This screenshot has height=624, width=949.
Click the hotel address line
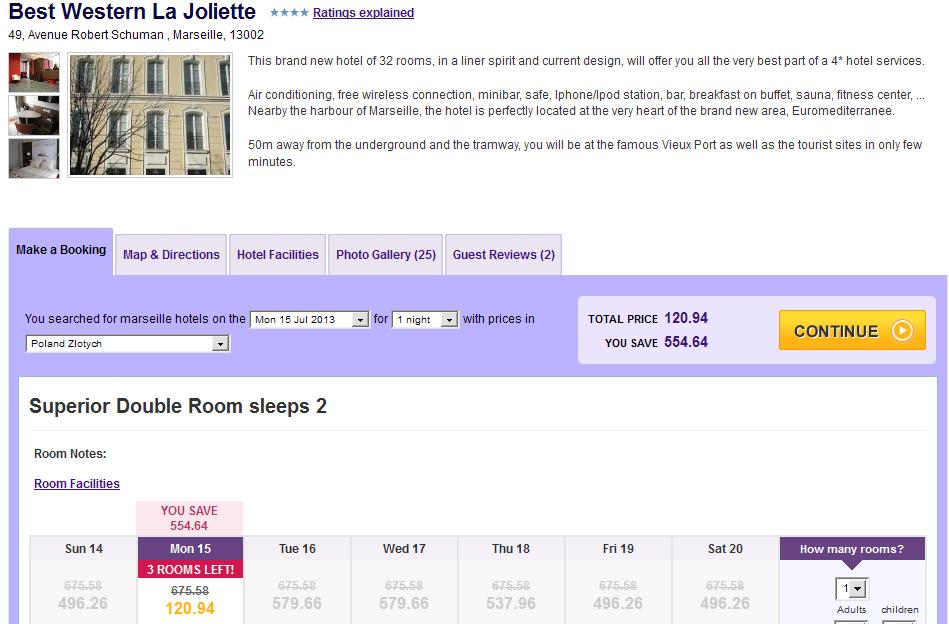pos(136,35)
